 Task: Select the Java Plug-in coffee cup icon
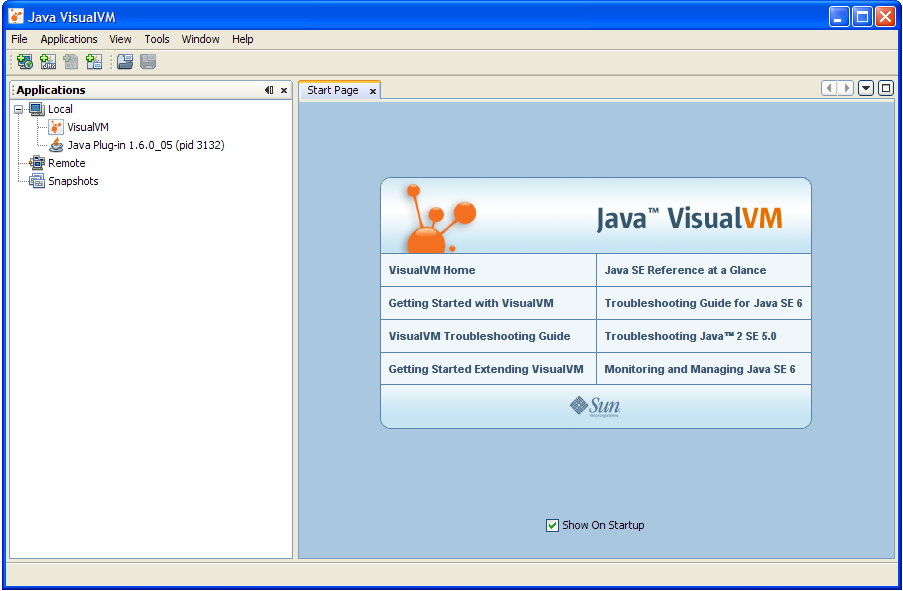pos(56,145)
